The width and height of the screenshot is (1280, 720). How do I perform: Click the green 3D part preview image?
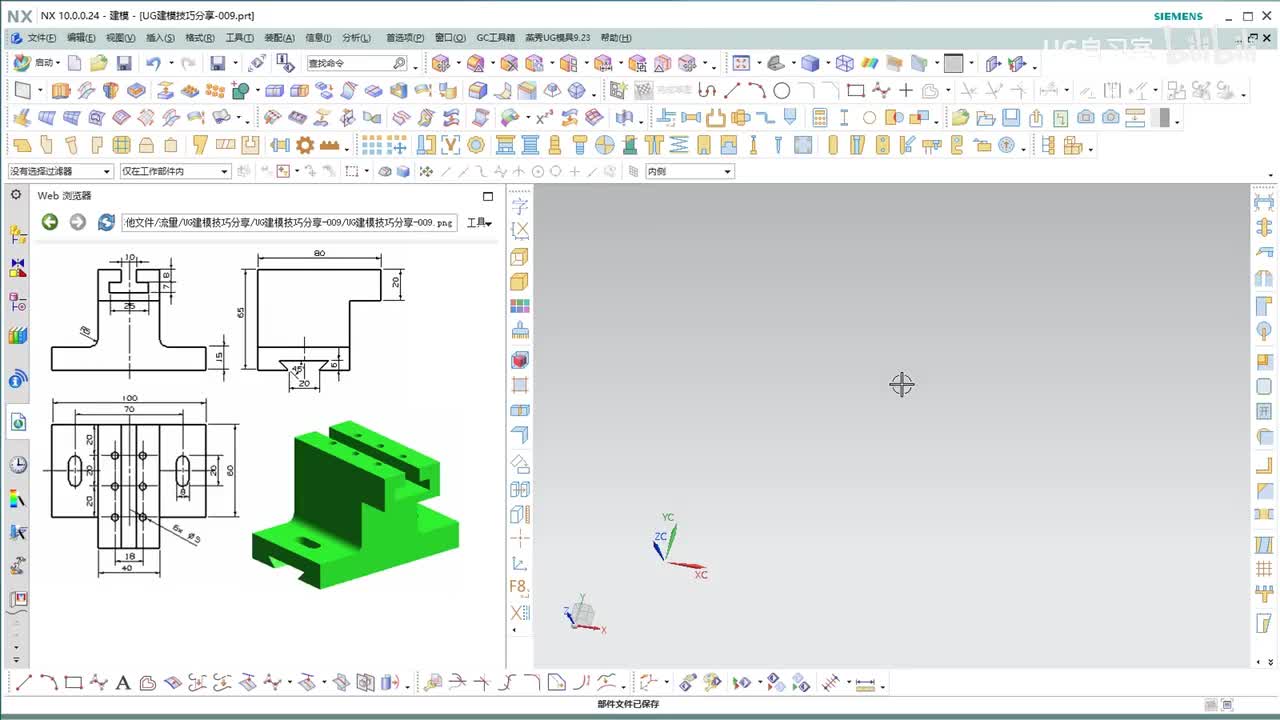(x=356, y=504)
